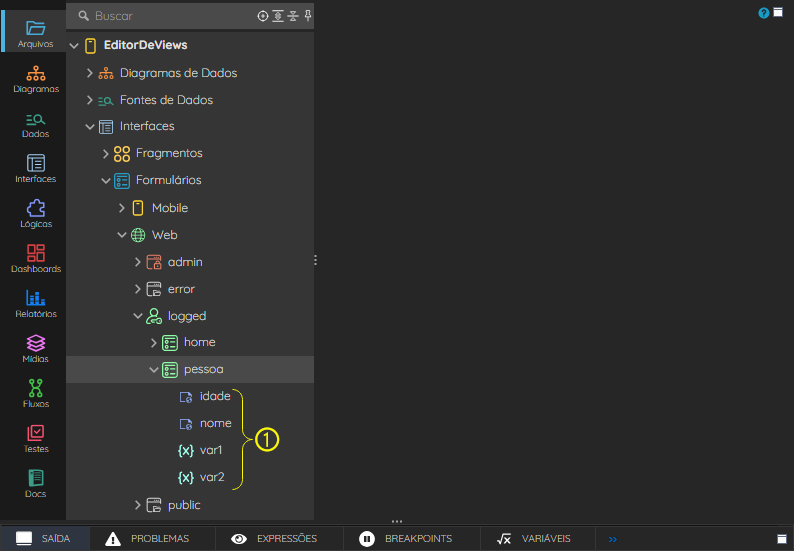Viewport: 794px width, 551px height.
Task: Click the magnifier icon in Buscar field
Action: tap(84, 16)
